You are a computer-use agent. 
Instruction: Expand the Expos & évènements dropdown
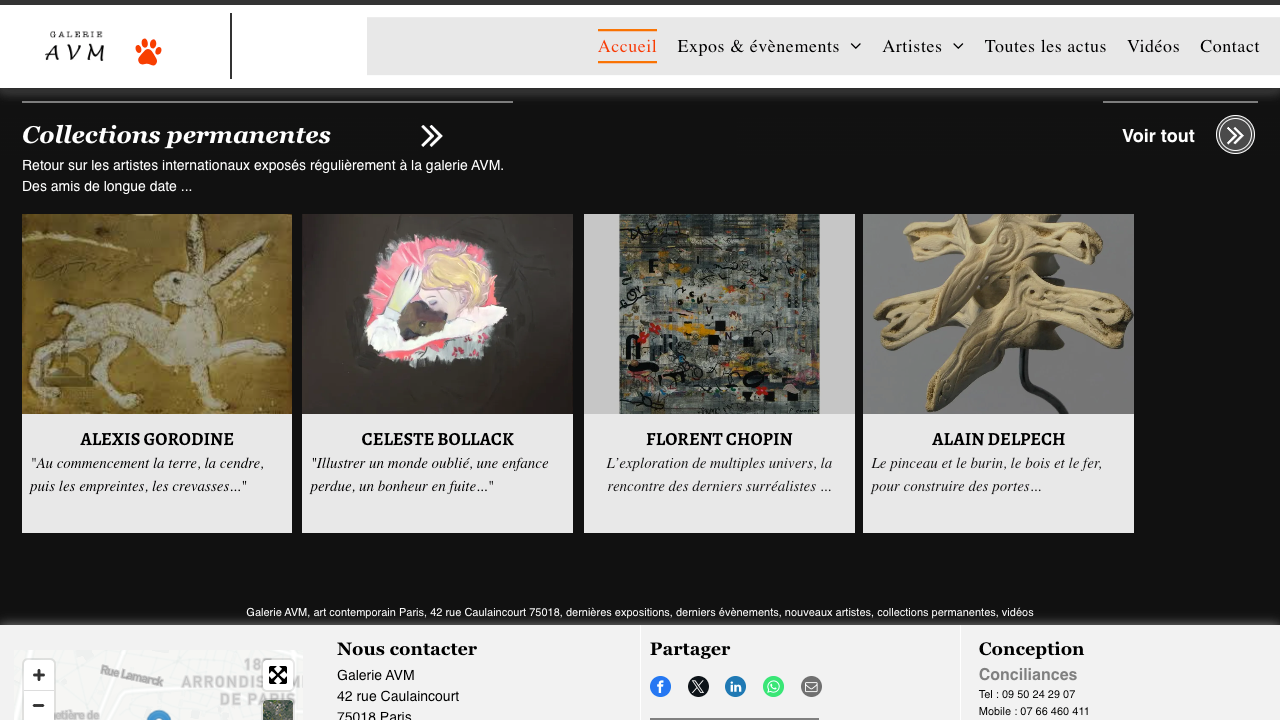click(x=855, y=46)
